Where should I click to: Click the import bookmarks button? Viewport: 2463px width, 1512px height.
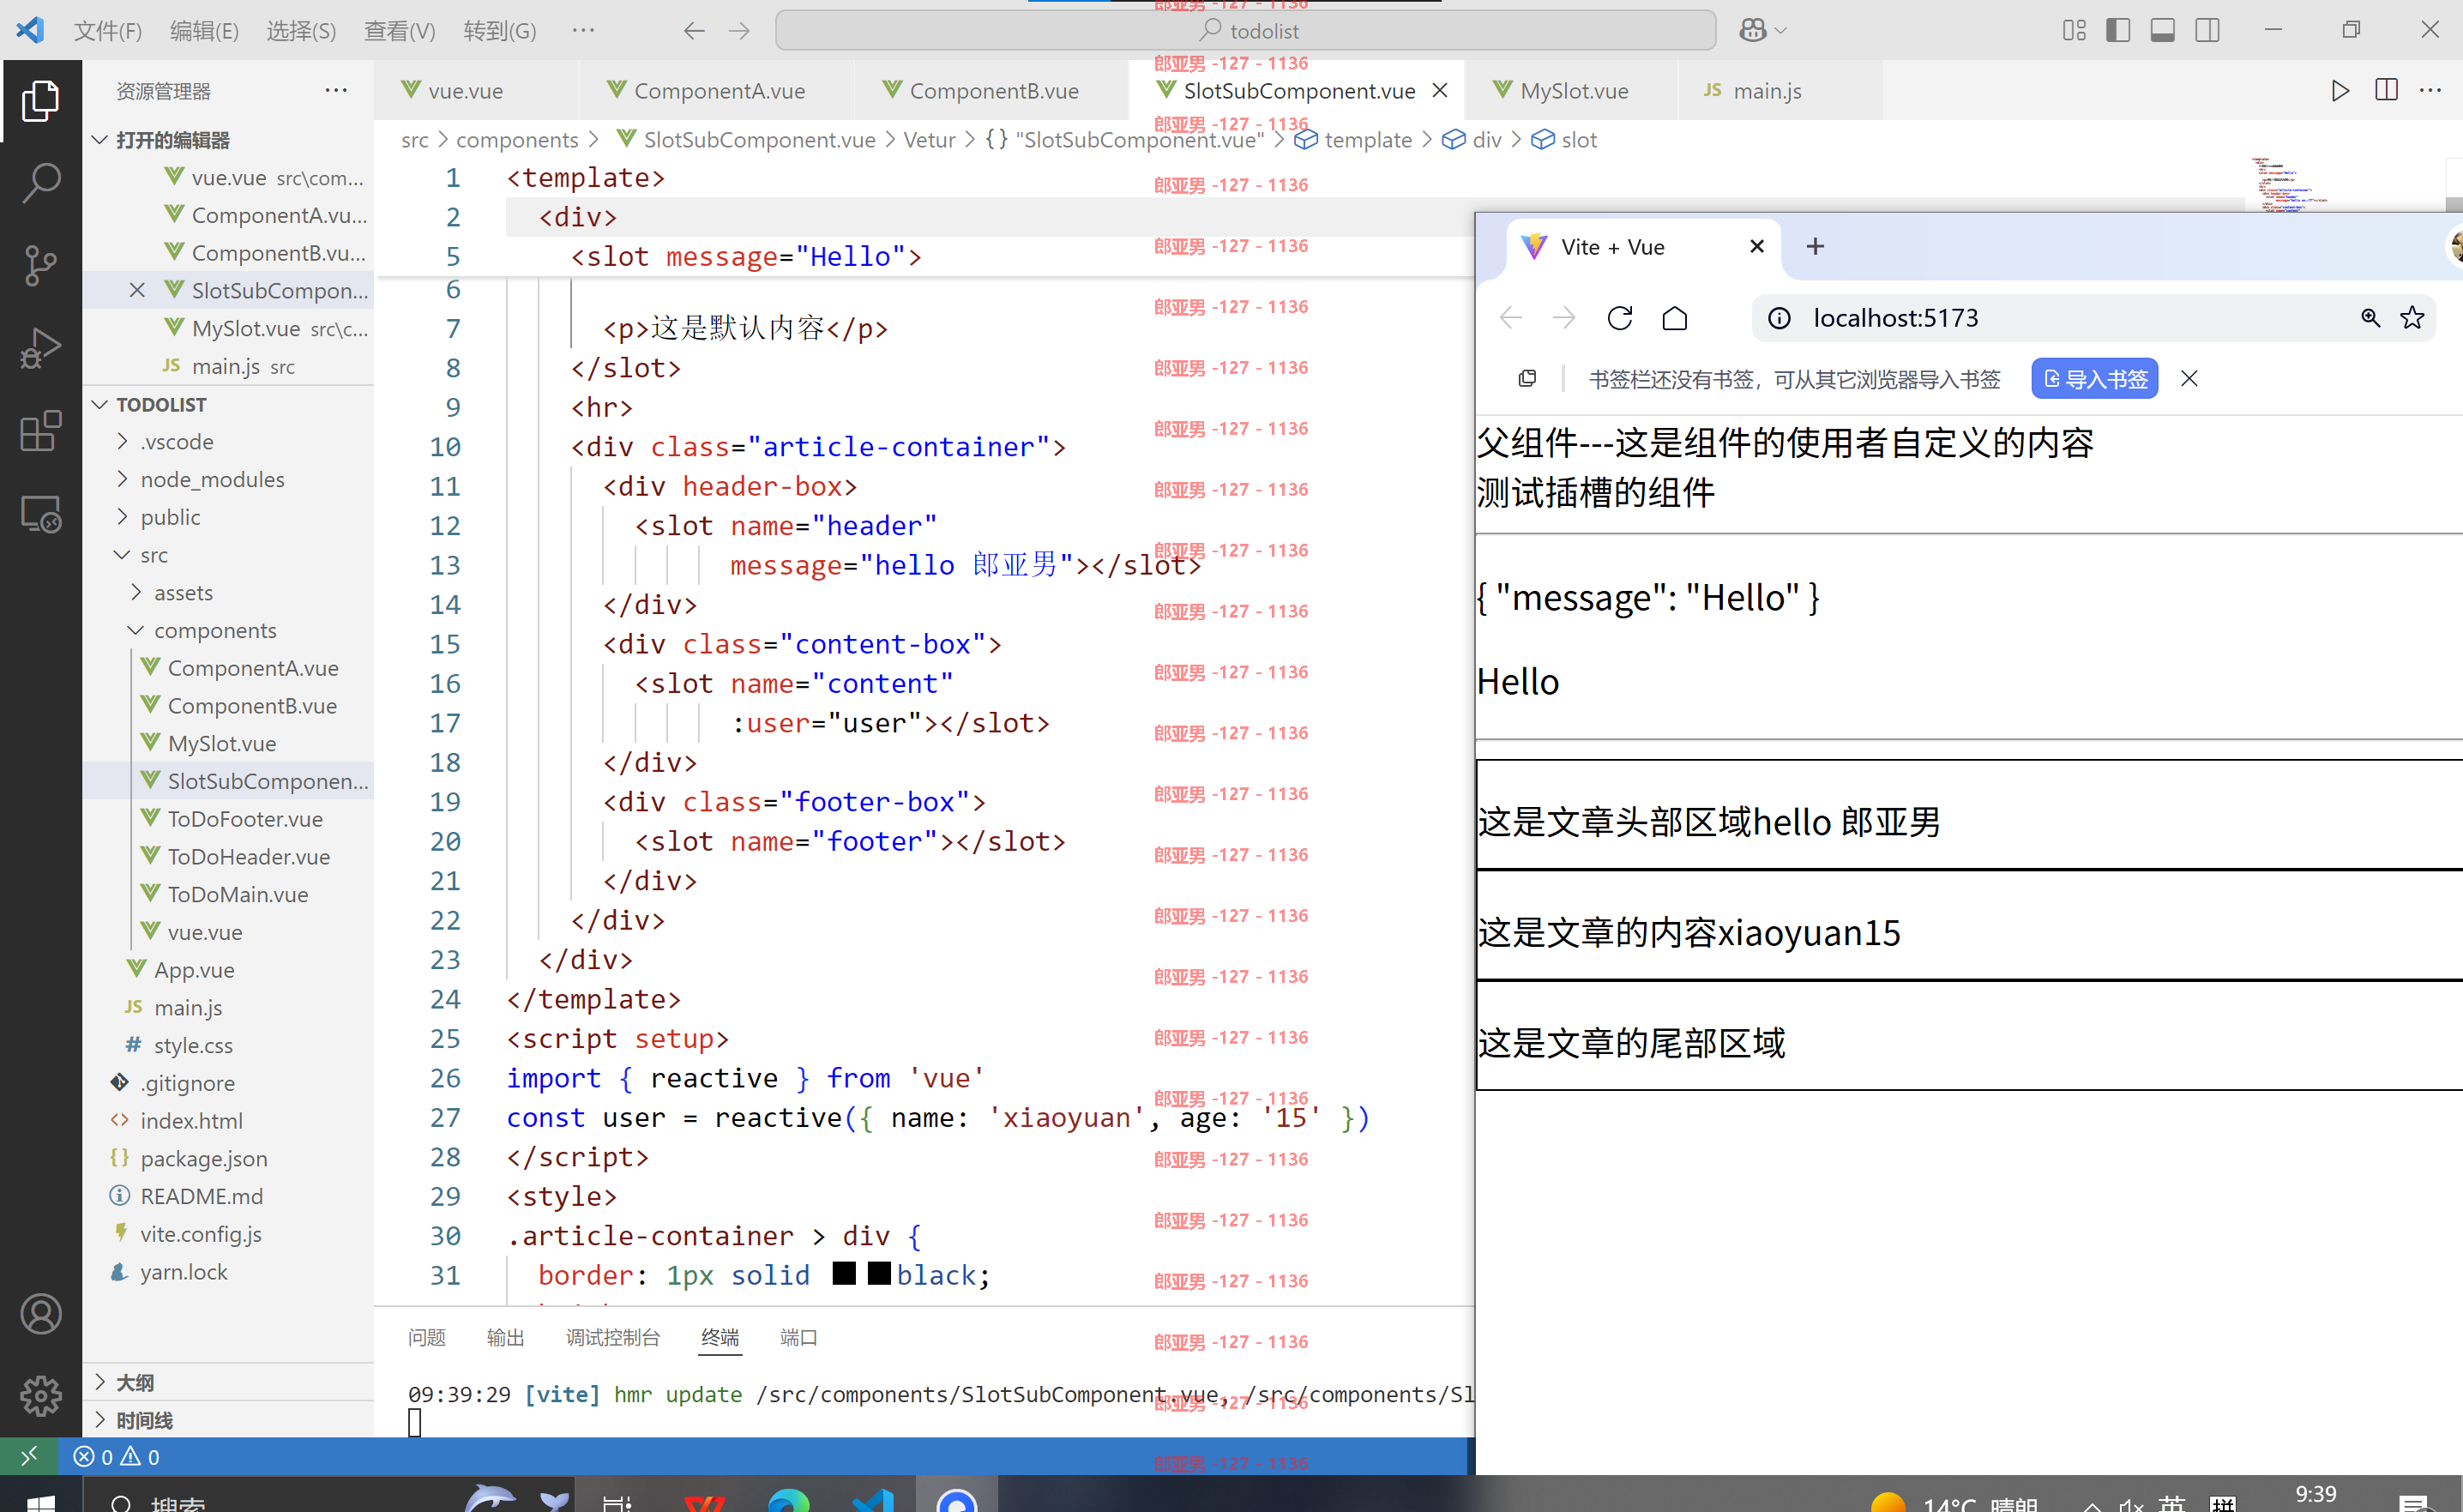[2095, 379]
